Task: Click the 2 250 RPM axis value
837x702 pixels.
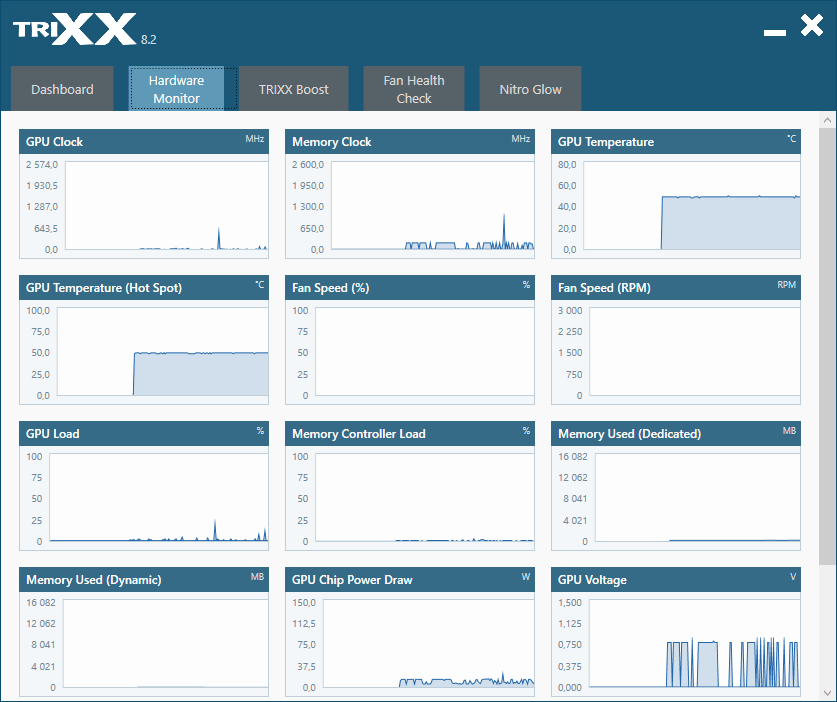Action: point(570,332)
